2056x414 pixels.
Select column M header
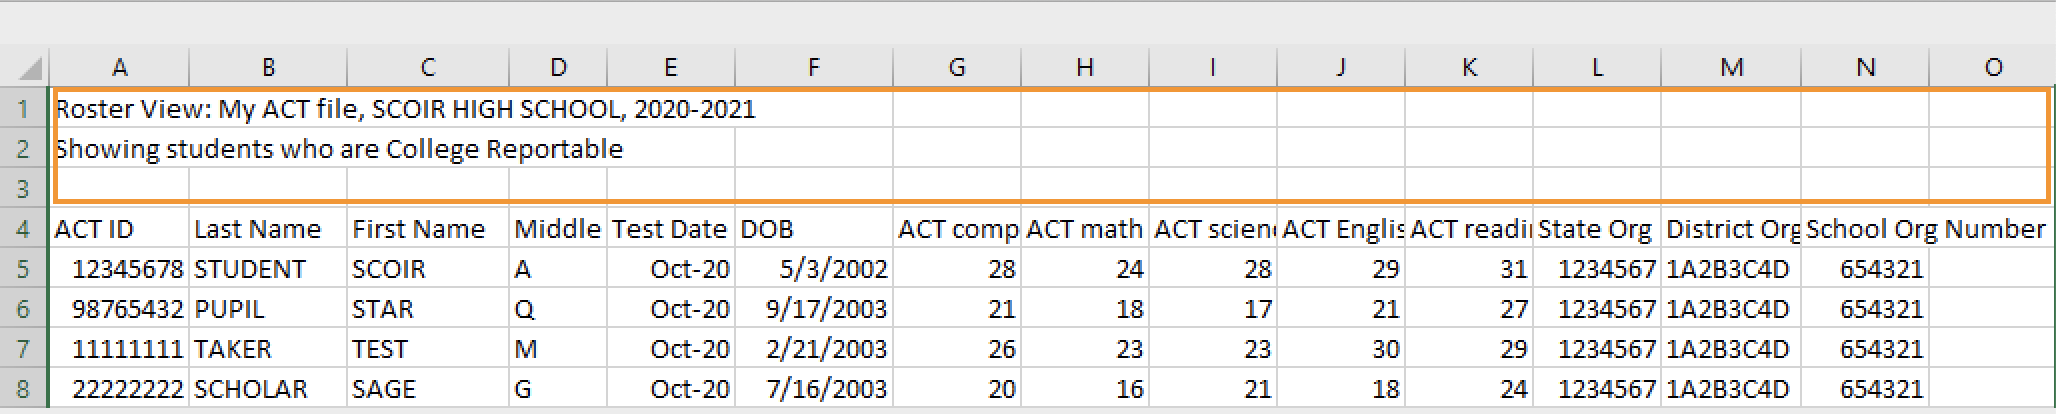pyautogui.click(x=1731, y=68)
